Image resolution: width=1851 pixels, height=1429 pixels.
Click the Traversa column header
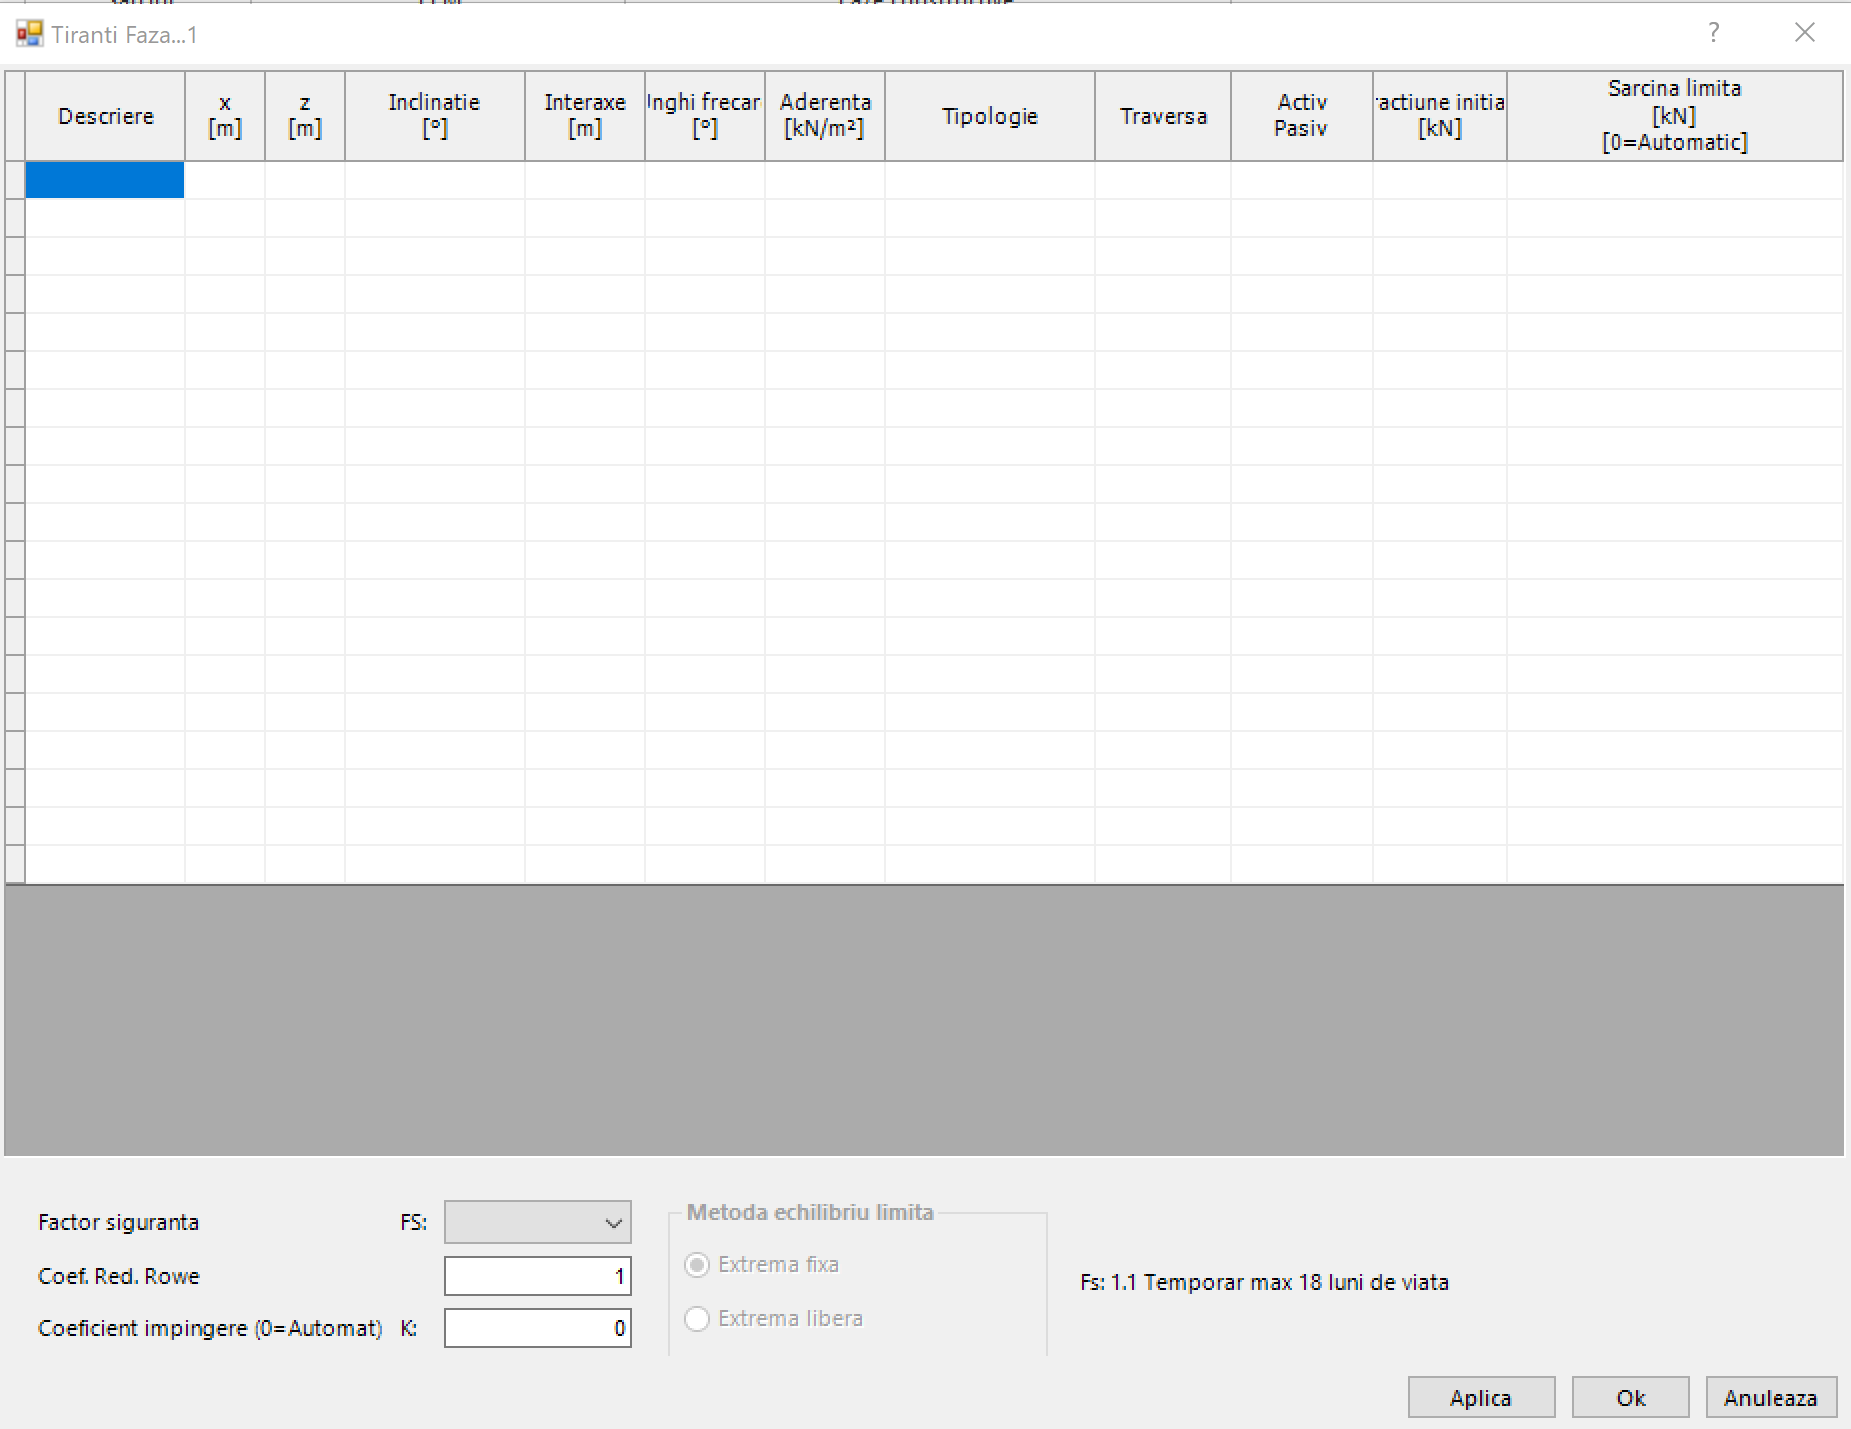[1162, 116]
